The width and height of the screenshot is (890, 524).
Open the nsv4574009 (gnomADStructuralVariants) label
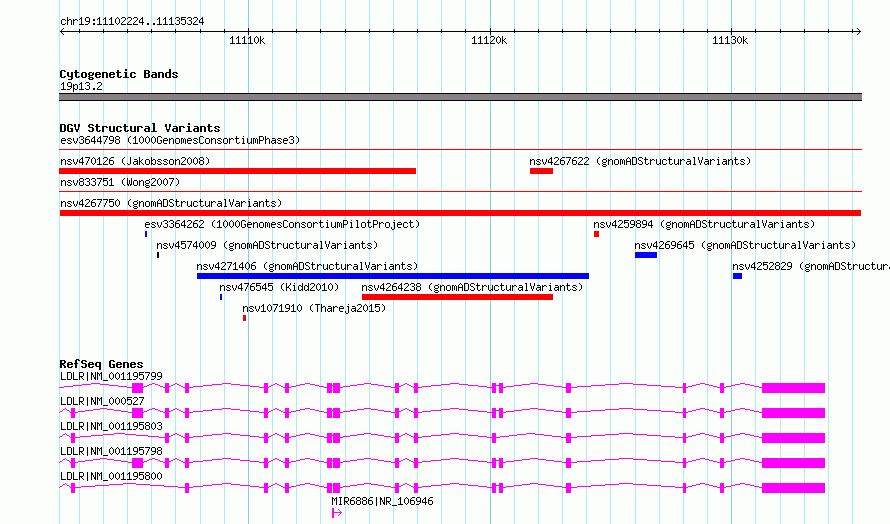(267, 245)
